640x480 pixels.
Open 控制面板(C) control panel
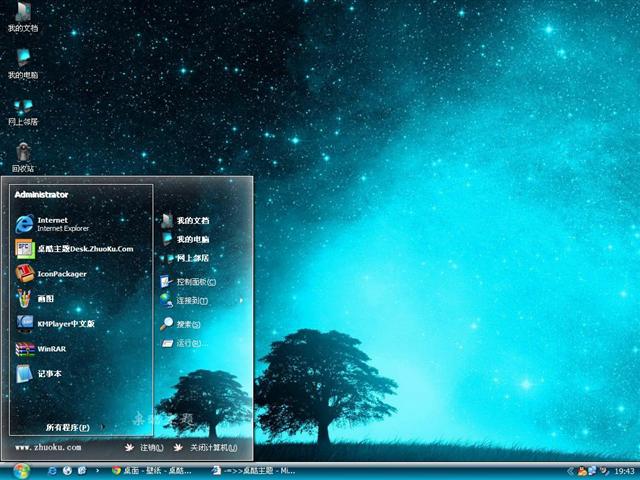click(188, 282)
